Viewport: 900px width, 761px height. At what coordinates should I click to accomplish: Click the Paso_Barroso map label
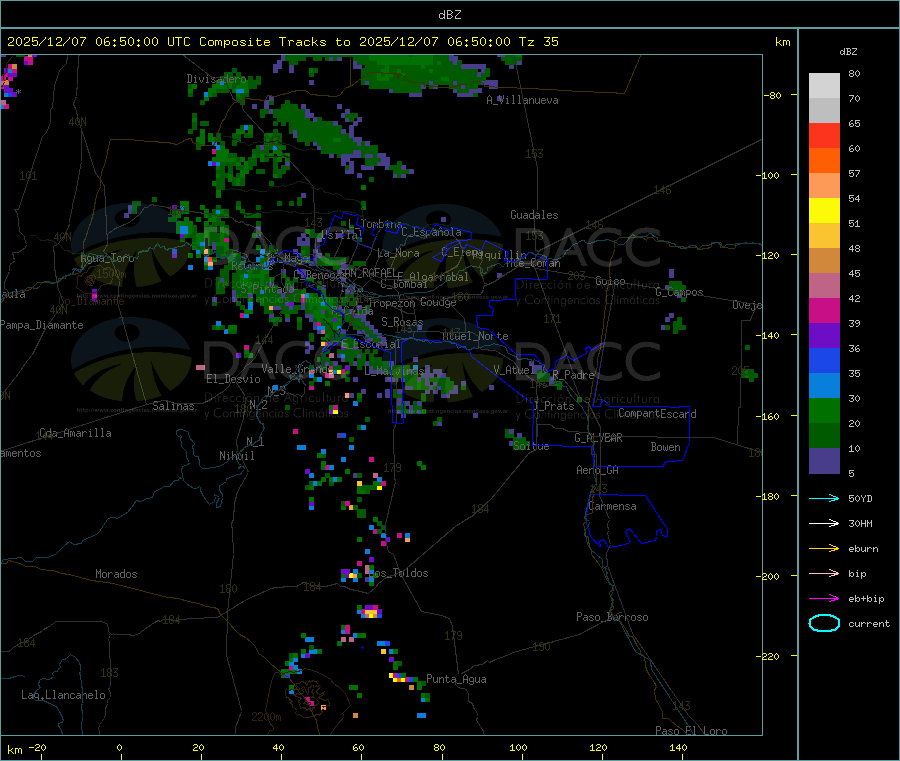tap(612, 617)
